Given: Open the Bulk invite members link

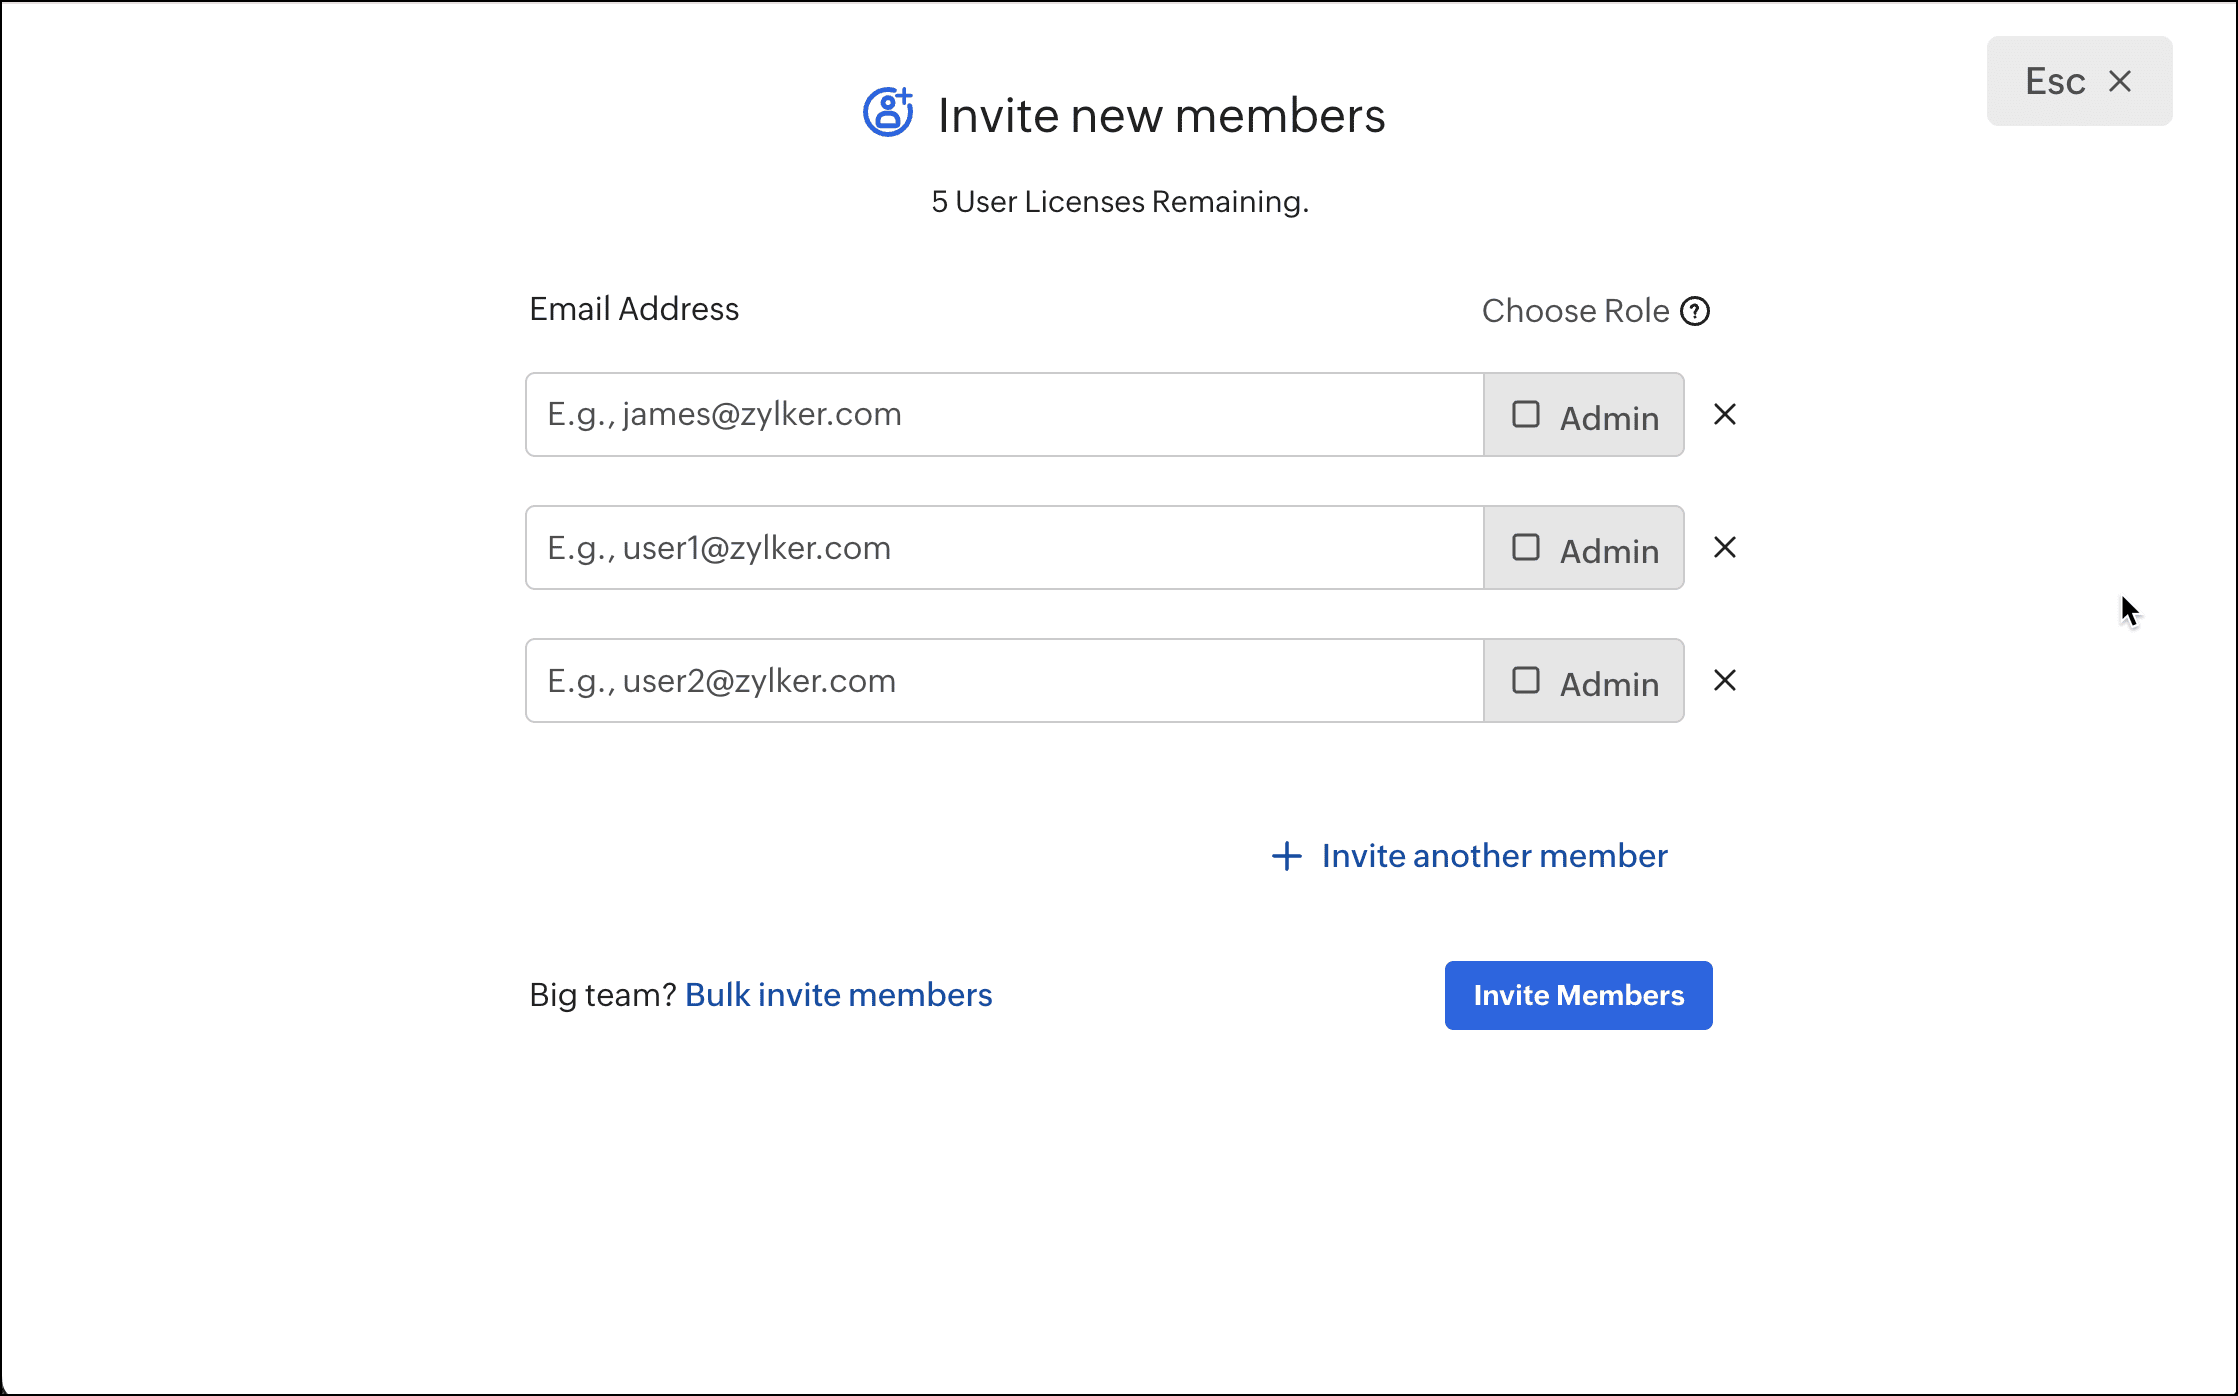Looking at the screenshot, I should tap(838, 995).
